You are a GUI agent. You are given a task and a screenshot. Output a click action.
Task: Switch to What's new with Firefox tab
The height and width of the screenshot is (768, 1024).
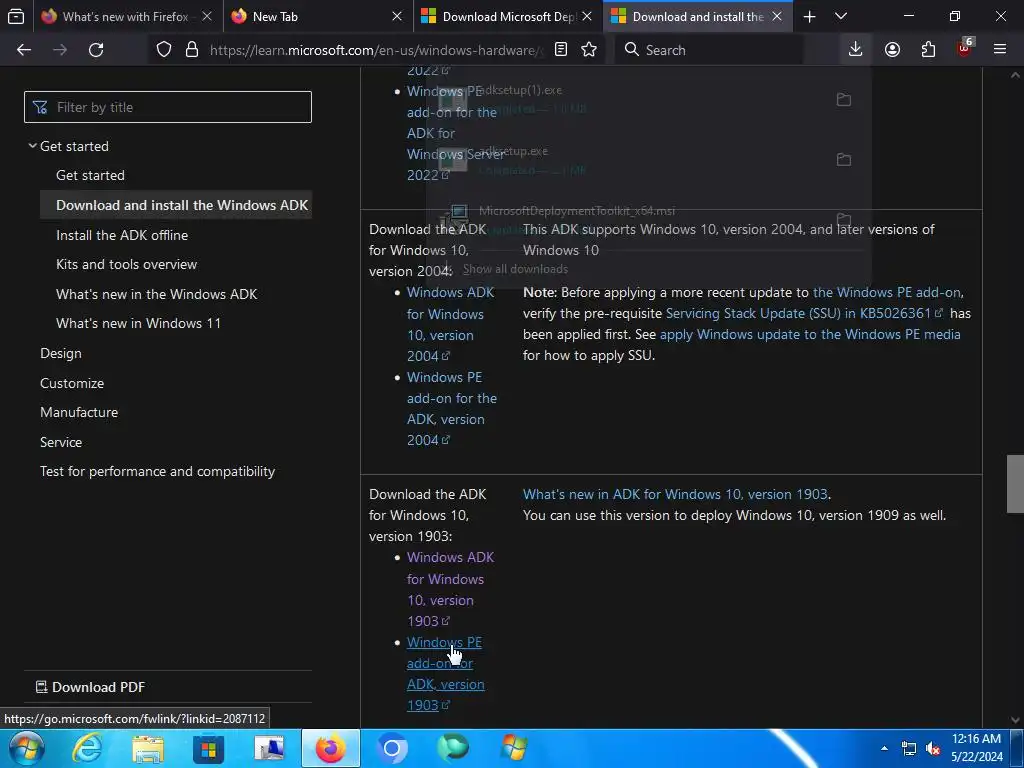tap(125, 16)
